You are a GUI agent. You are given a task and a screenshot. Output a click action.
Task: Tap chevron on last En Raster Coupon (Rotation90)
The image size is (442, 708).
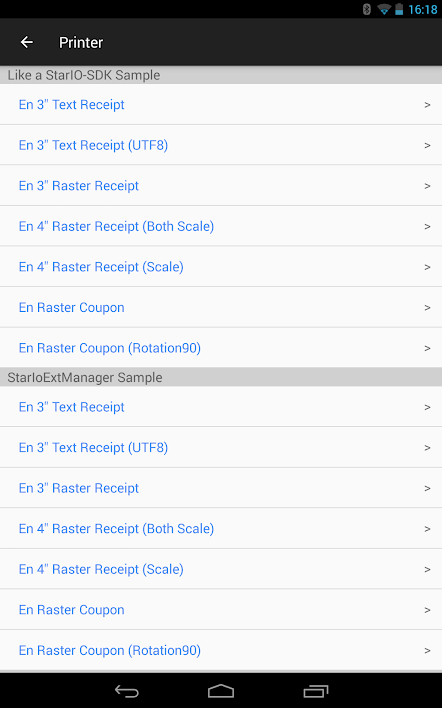427,651
